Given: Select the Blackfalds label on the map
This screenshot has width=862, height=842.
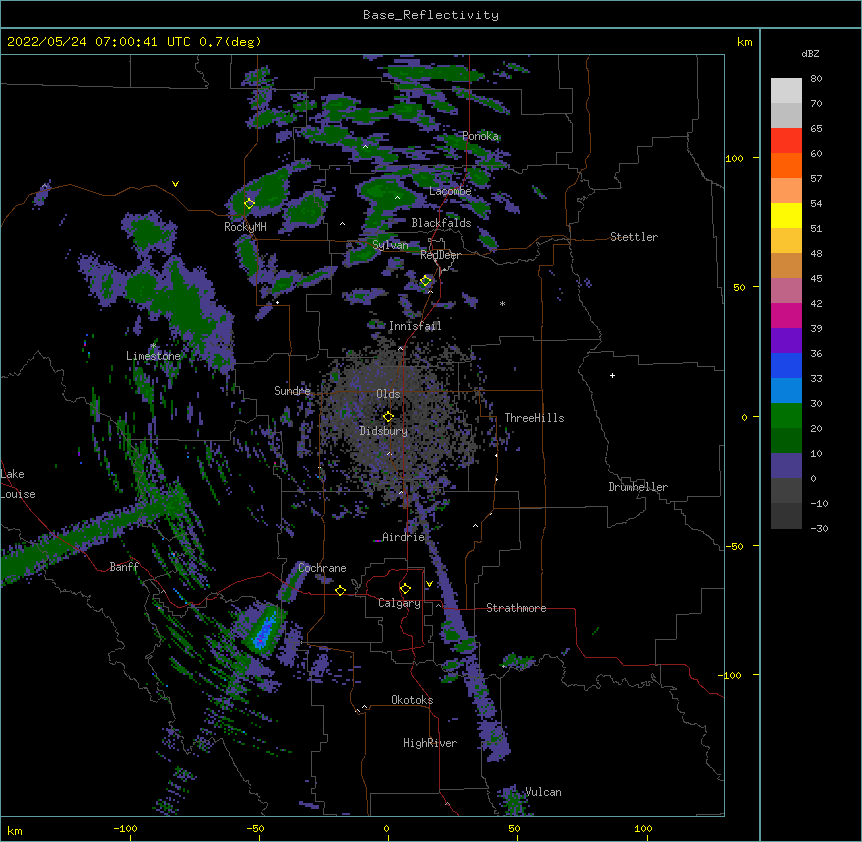Looking at the screenshot, I should (441, 223).
